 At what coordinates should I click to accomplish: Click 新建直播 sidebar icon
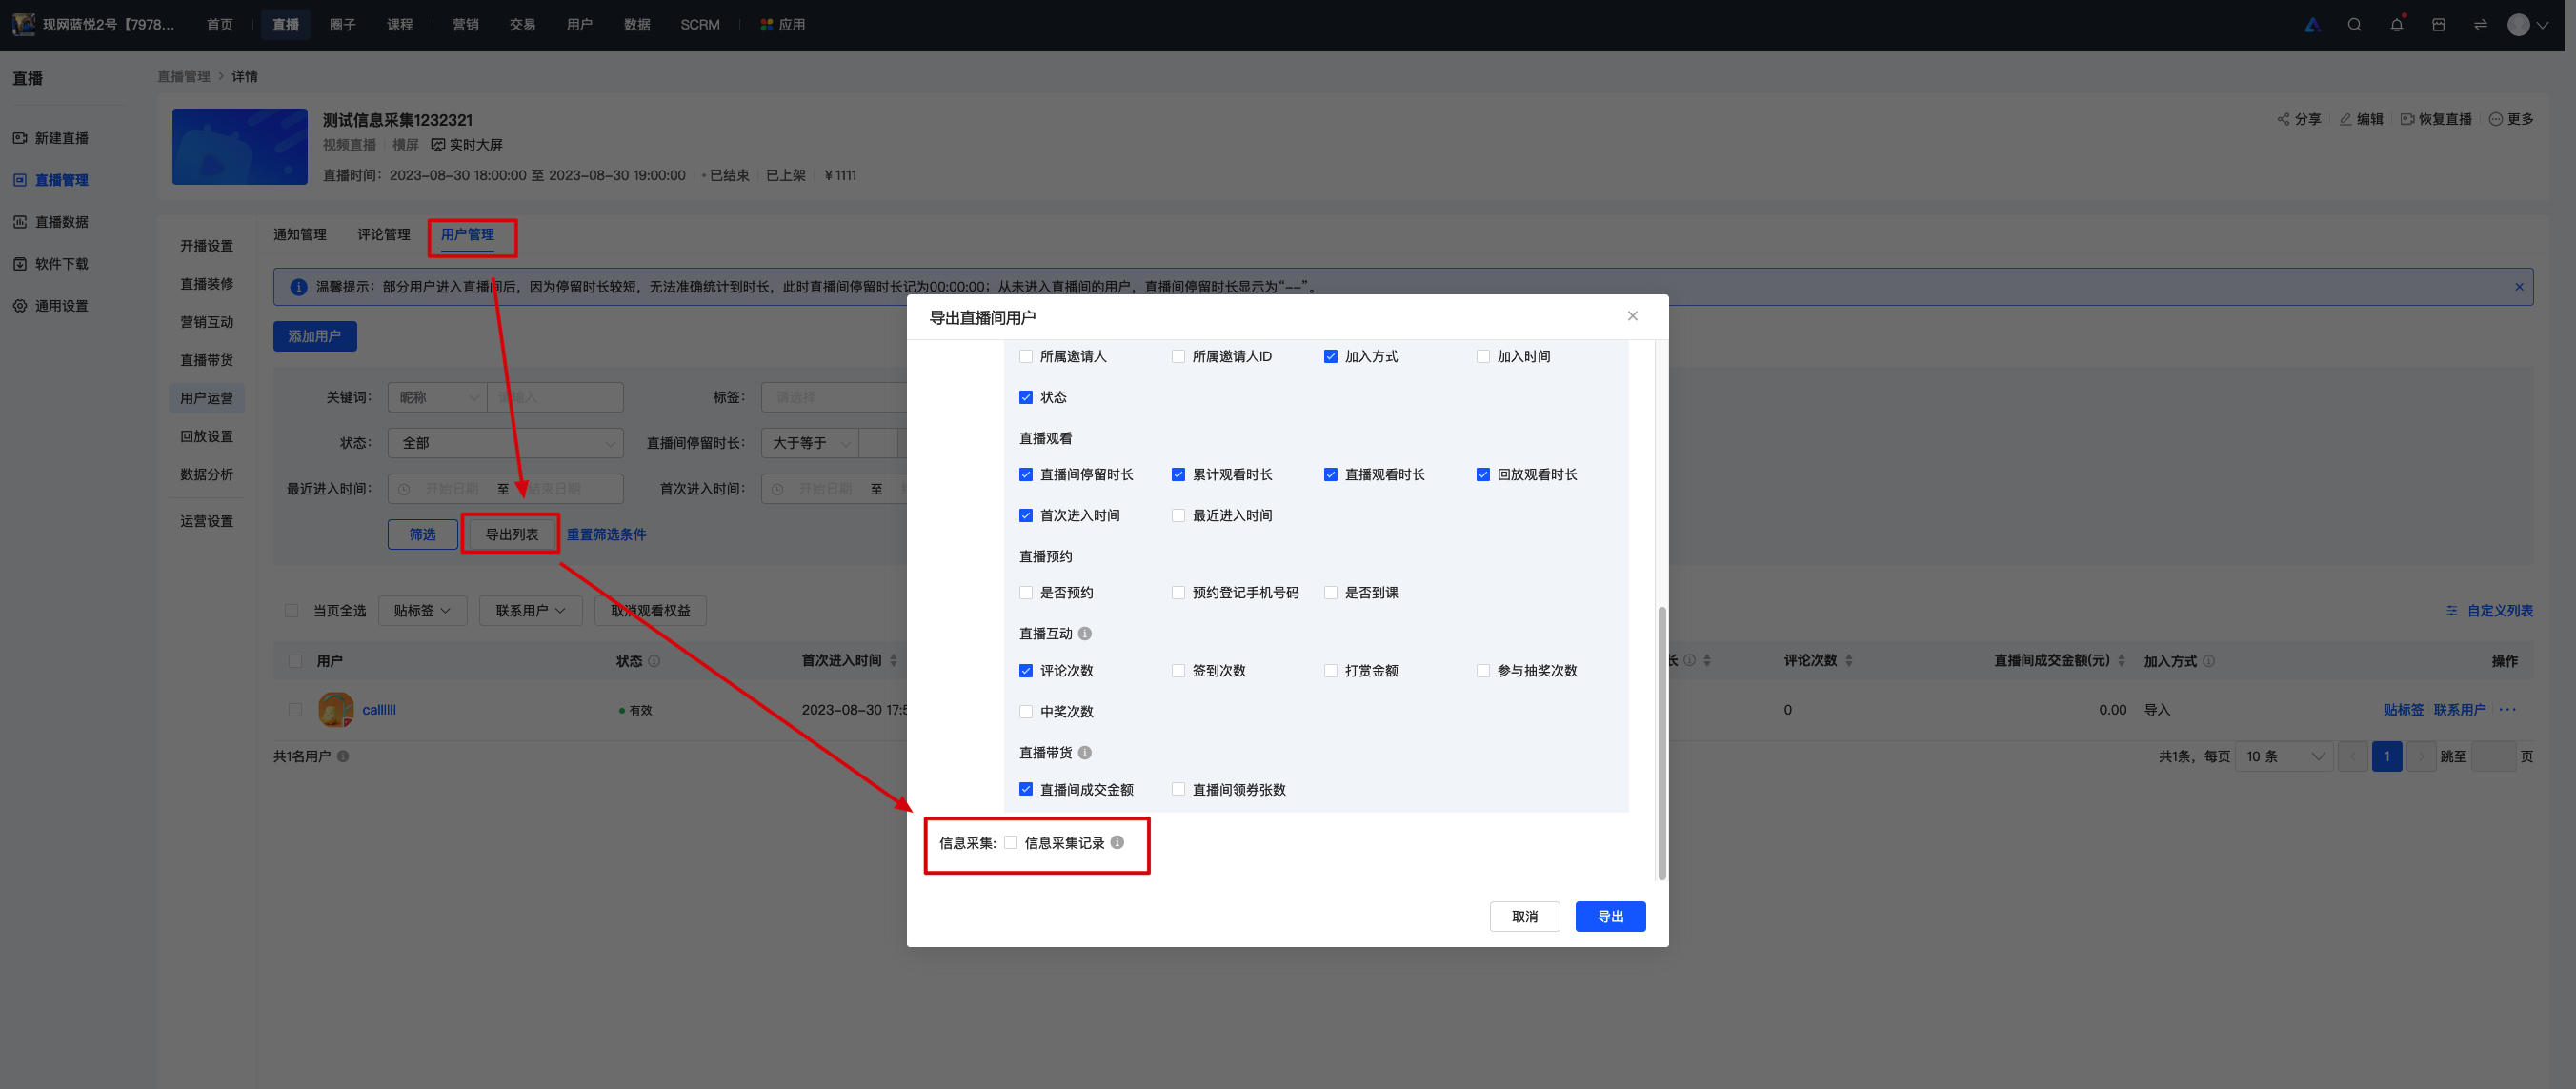pyautogui.click(x=20, y=138)
